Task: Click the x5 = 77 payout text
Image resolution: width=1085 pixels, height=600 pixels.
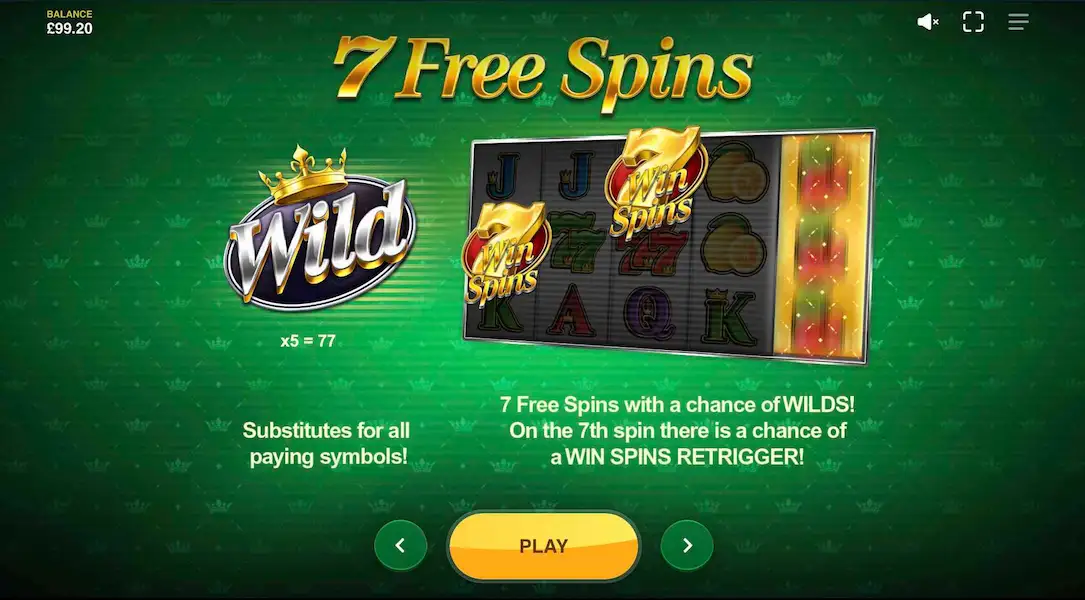Action: [x=308, y=340]
